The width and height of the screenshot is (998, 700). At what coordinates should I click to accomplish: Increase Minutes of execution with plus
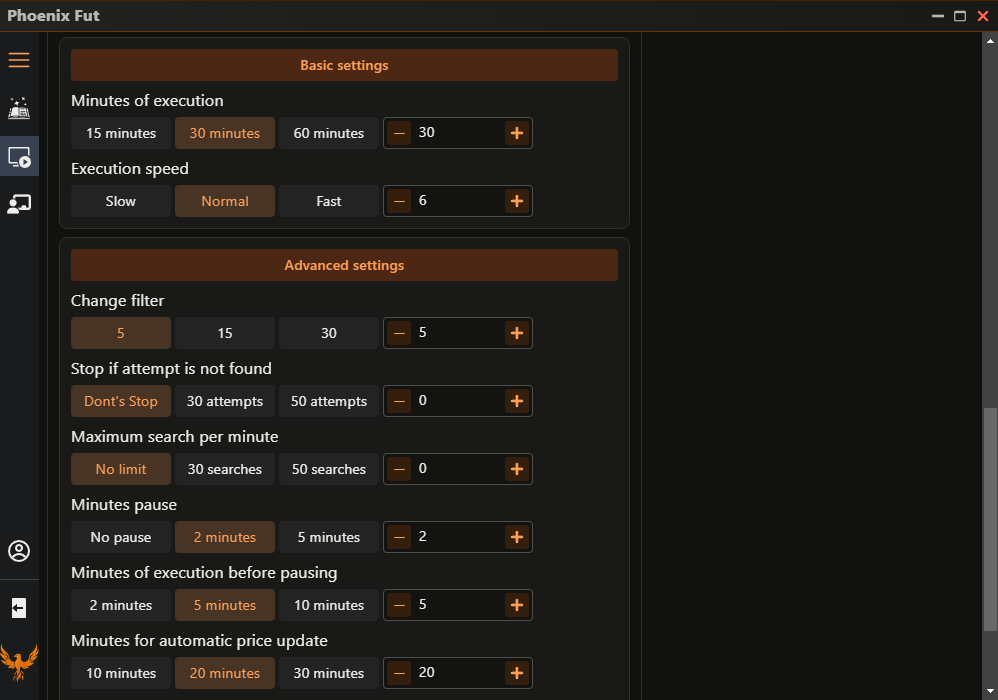pyautogui.click(x=516, y=133)
